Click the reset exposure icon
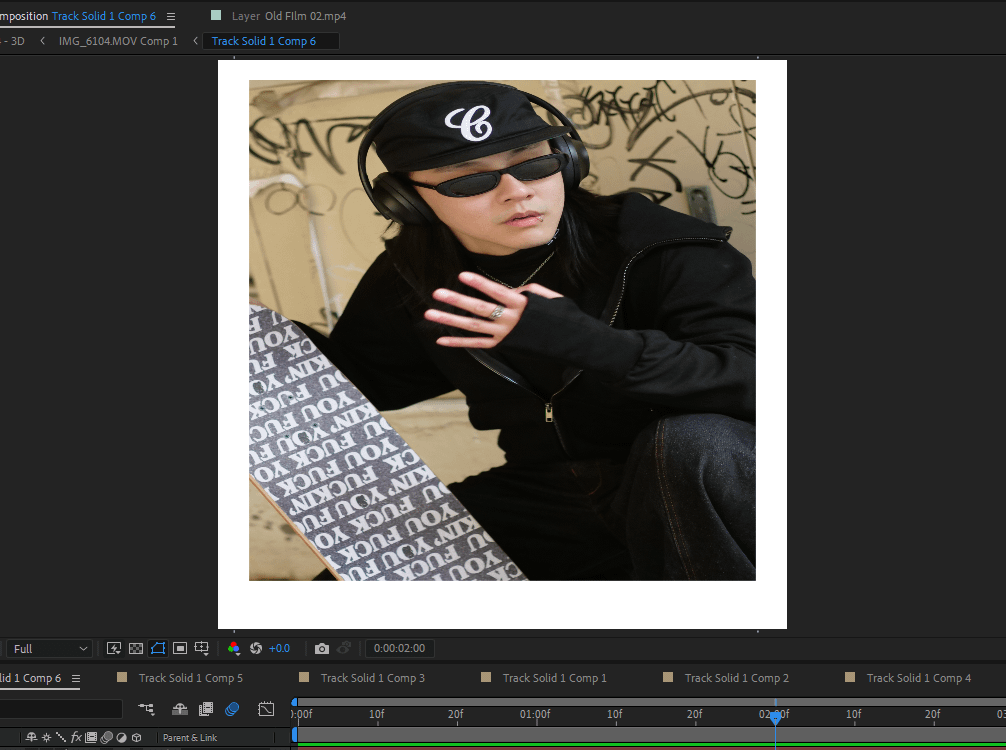This screenshot has width=1006, height=750. pyautogui.click(x=256, y=648)
